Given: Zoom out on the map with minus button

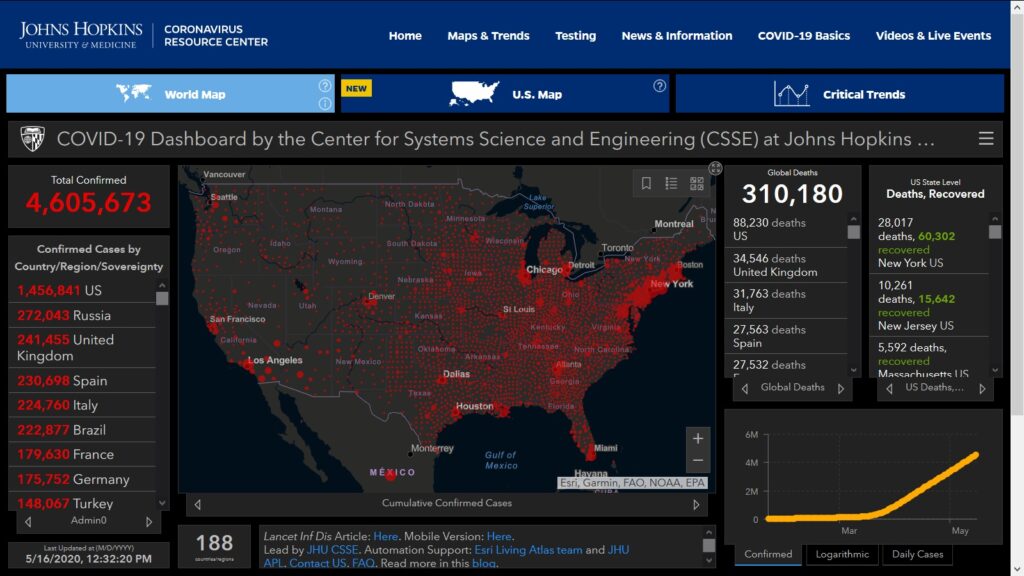Looking at the screenshot, I should pyautogui.click(x=697, y=460).
